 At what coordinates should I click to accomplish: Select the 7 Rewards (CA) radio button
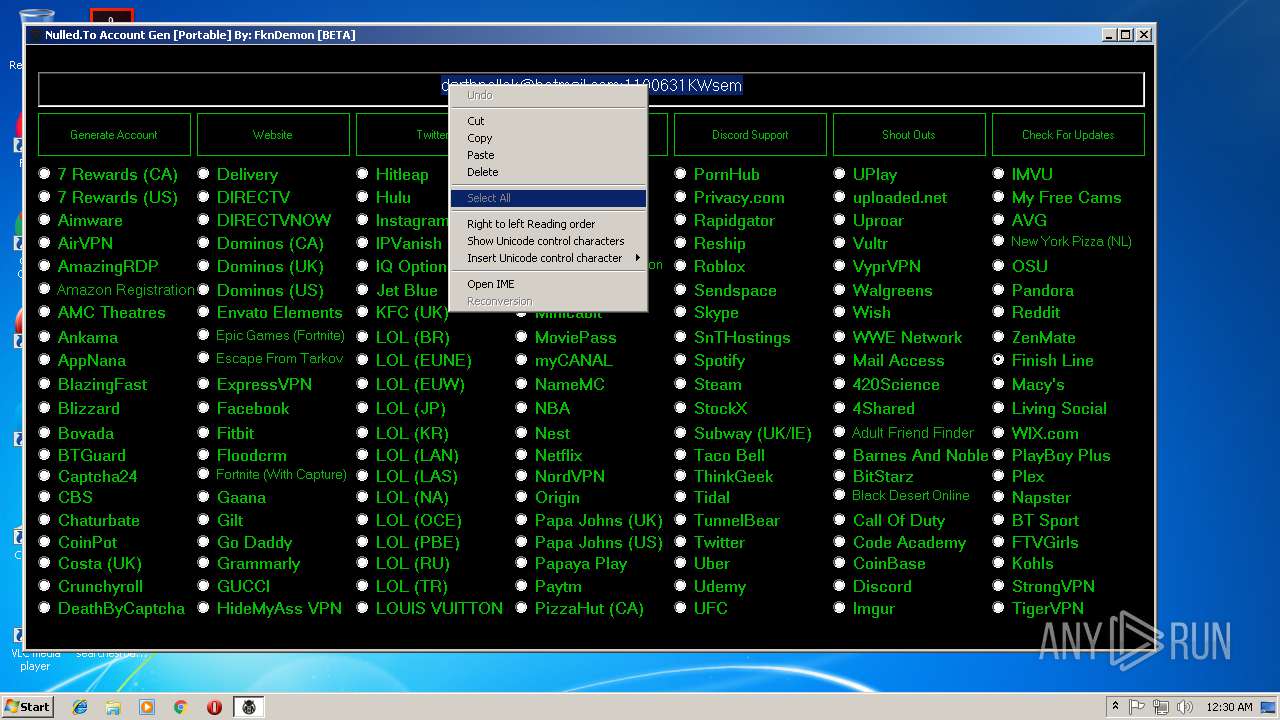click(44, 174)
